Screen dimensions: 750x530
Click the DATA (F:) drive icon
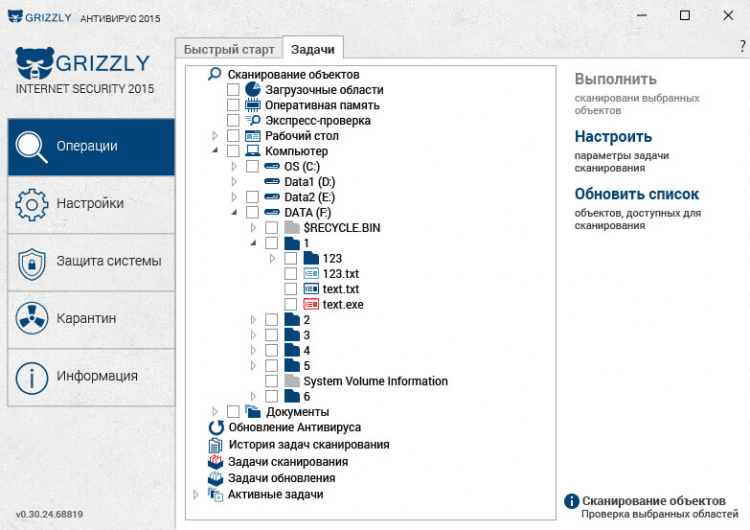272,212
